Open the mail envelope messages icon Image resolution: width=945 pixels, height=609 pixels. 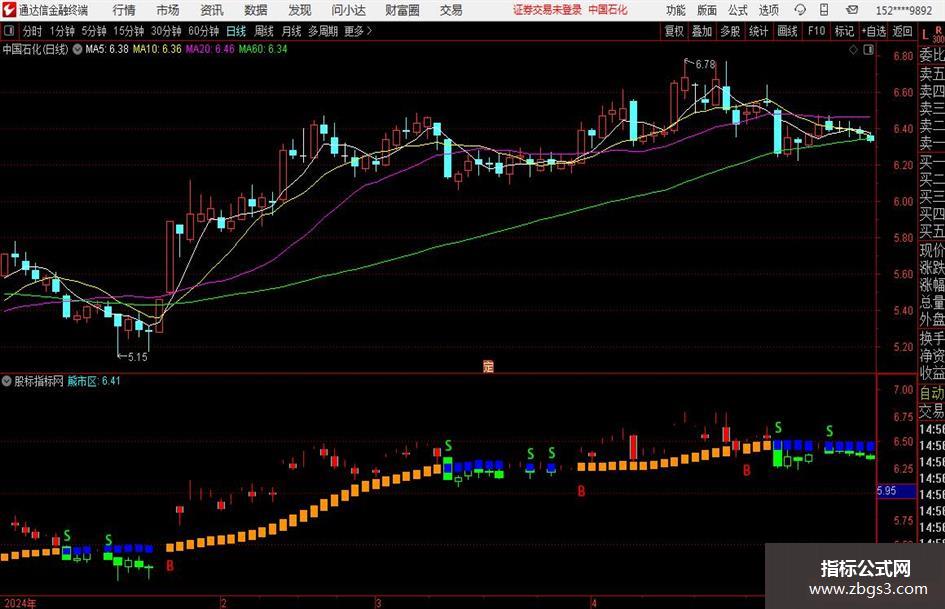[852, 10]
